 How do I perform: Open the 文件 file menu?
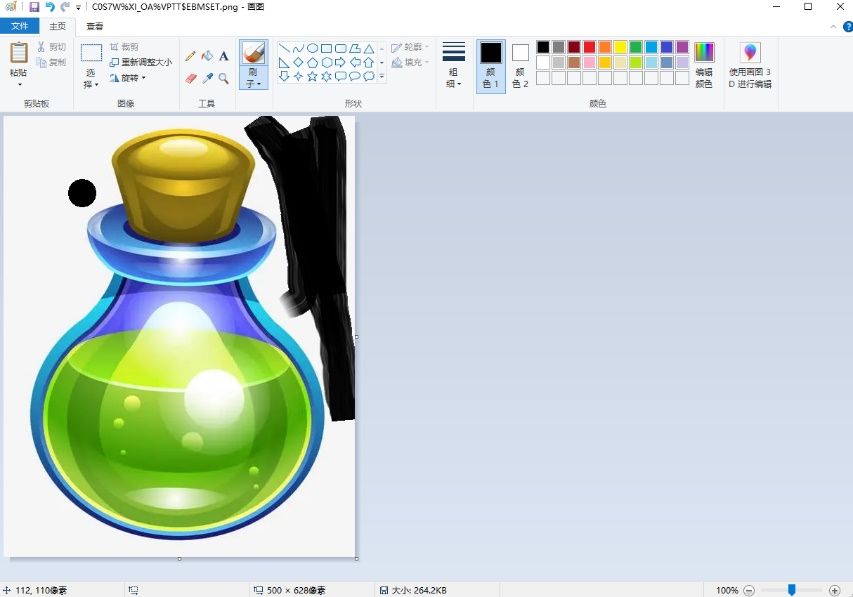[x=19, y=26]
